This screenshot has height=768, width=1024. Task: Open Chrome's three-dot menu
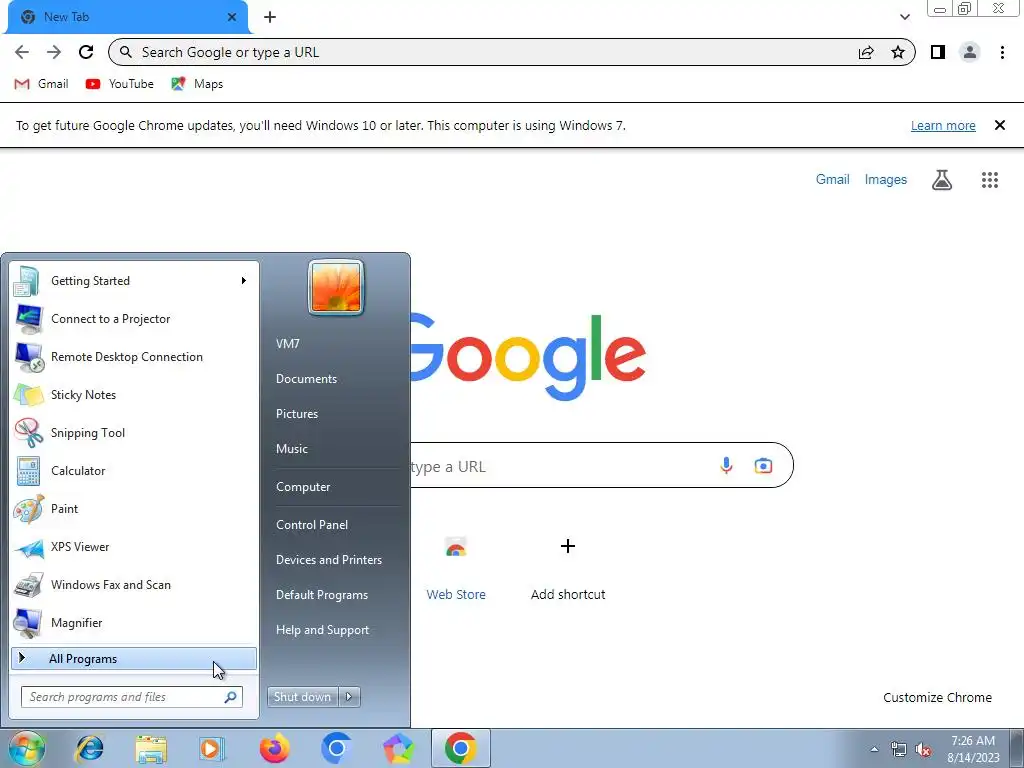[1002, 52]
